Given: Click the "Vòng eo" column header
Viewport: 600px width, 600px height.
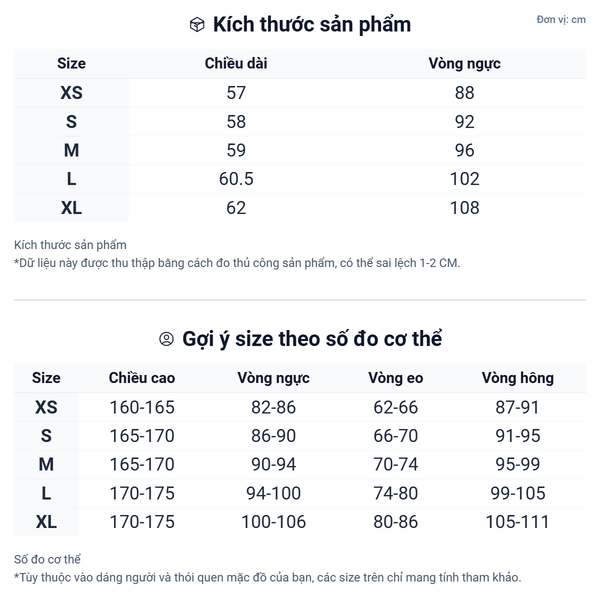Looking at the screenshot, I should [395, 378].
